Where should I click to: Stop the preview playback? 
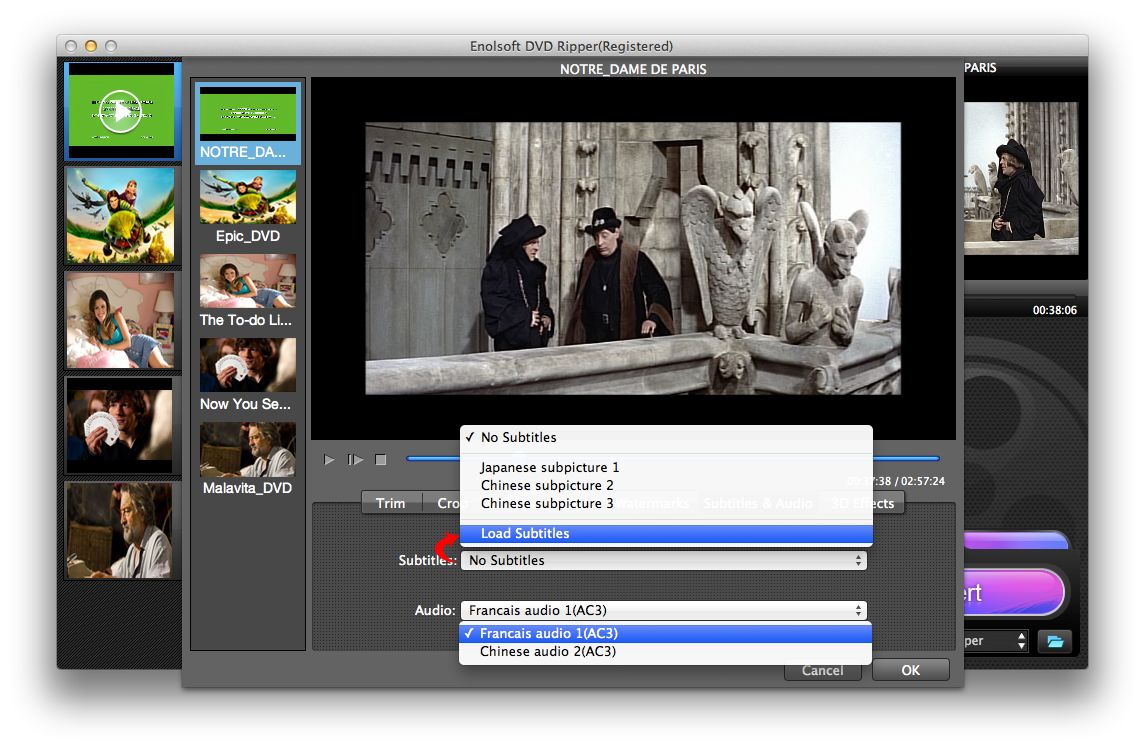pyautogui.click(x=380, y=459)
